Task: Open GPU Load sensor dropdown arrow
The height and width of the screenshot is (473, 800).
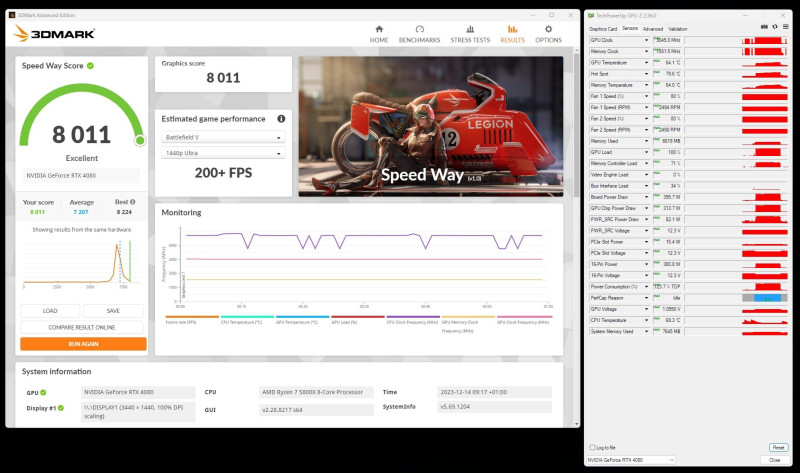Action: tap(646, 152)
